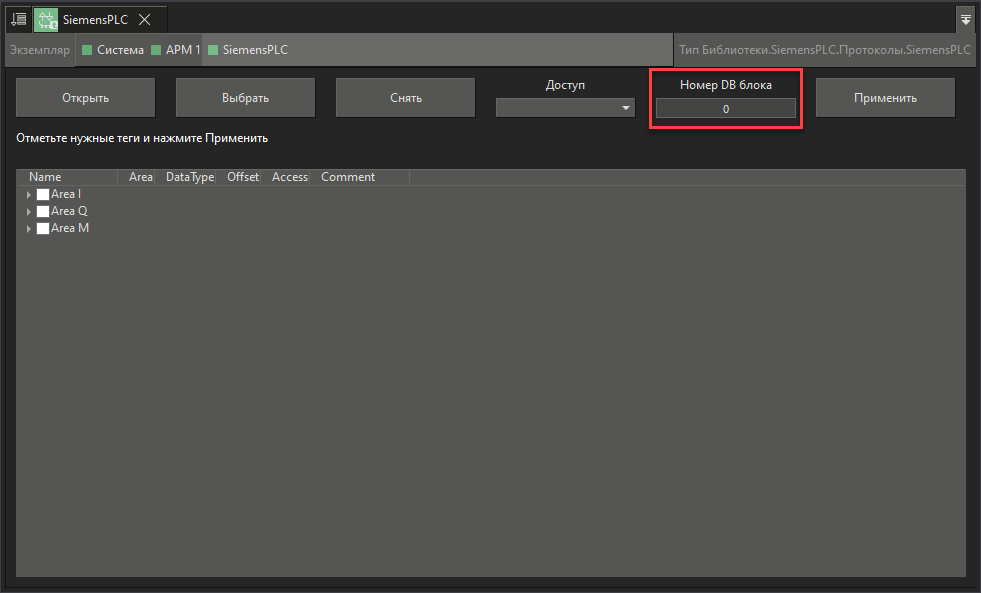Click the green icon next to АРМ 1 breadcrumb
The width and height of the screenshot is (981, 593).
coord(155,49)
